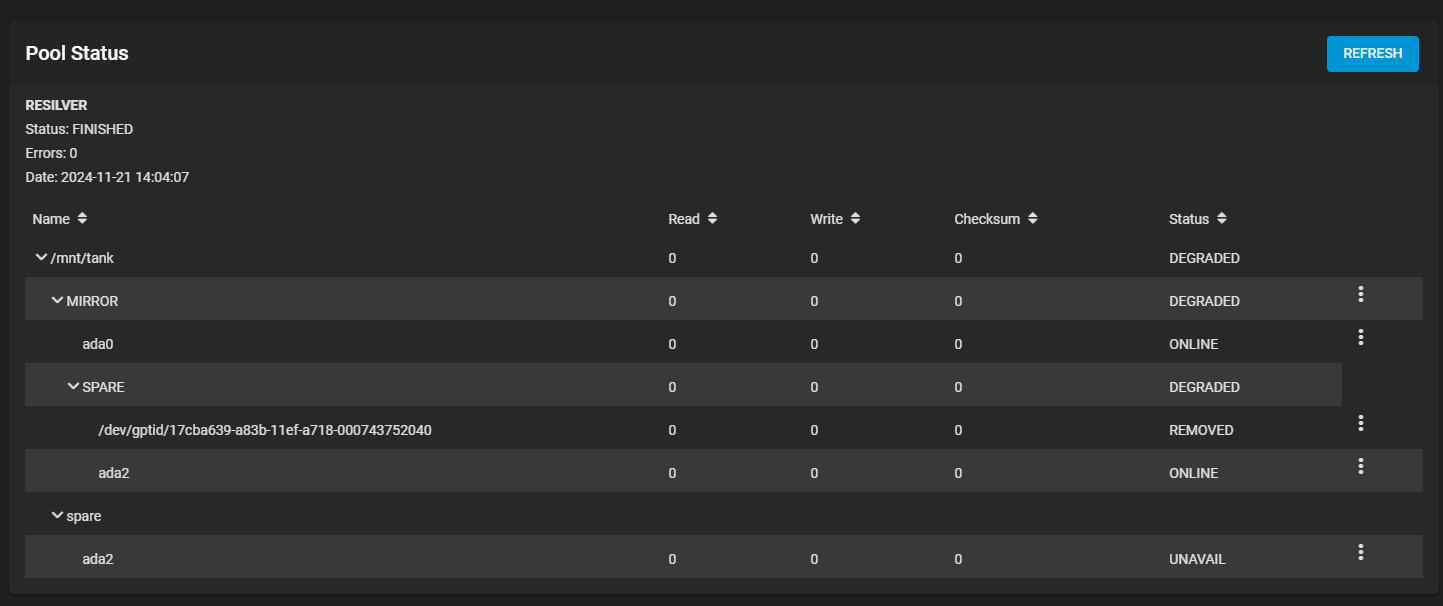
Task: Select the /dev/gptid device entry
Action: point(264,430)
